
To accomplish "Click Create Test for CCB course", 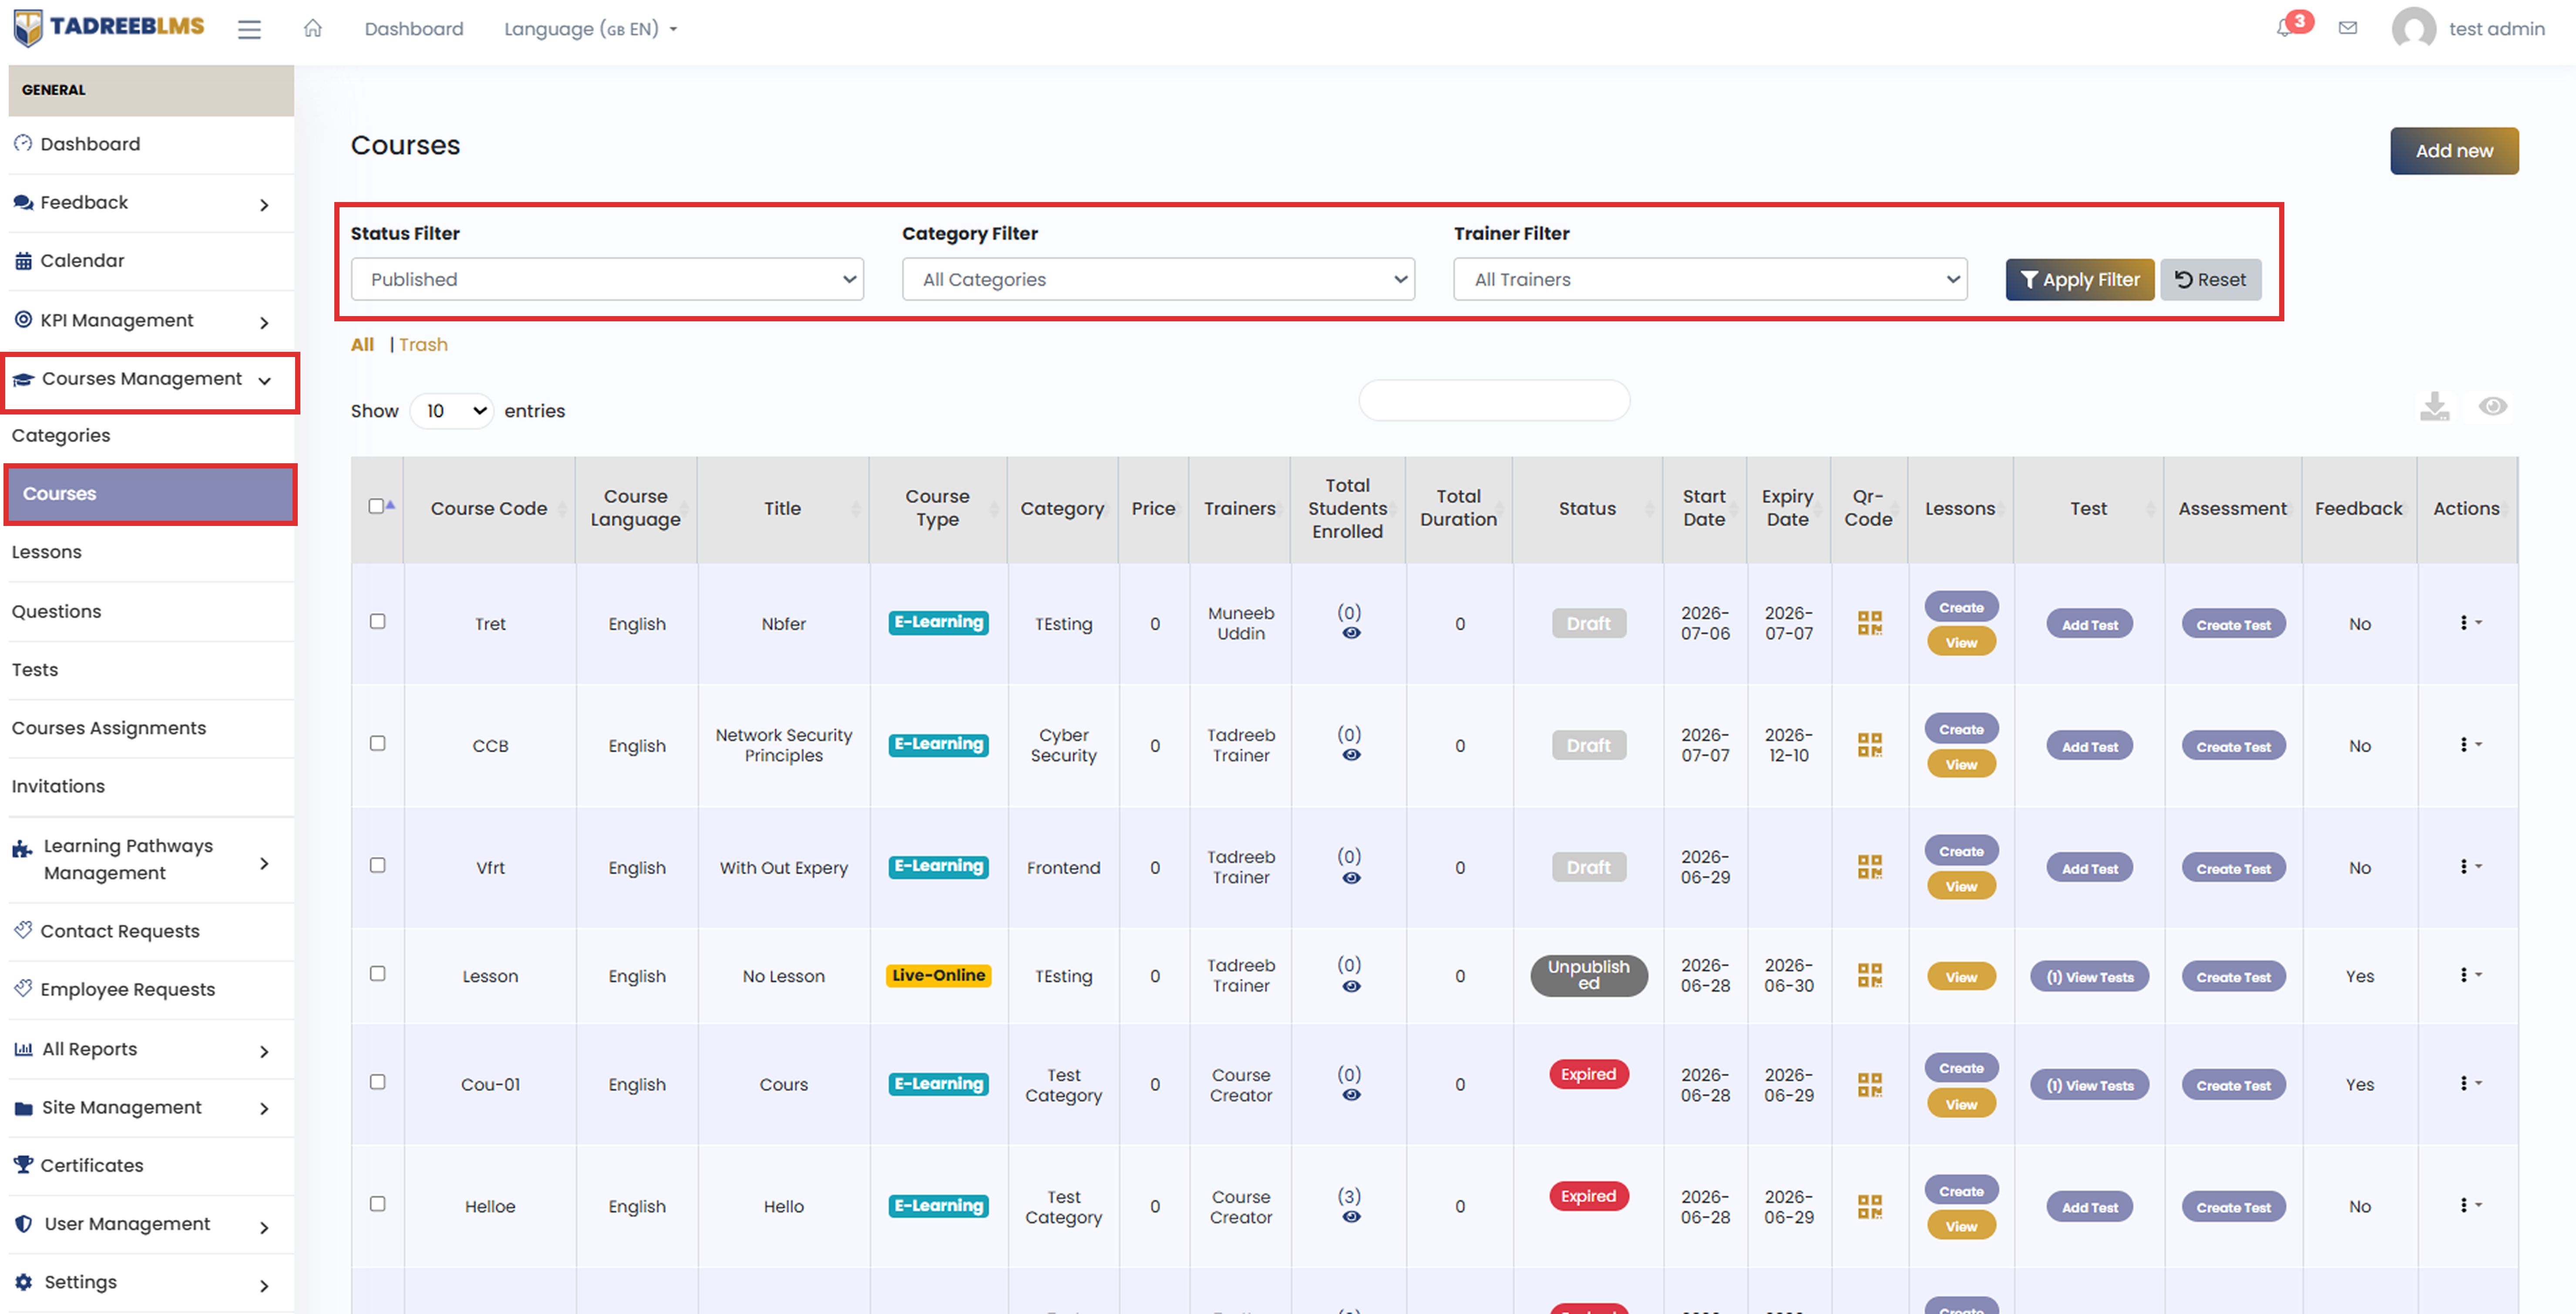I will [2233, 746].
